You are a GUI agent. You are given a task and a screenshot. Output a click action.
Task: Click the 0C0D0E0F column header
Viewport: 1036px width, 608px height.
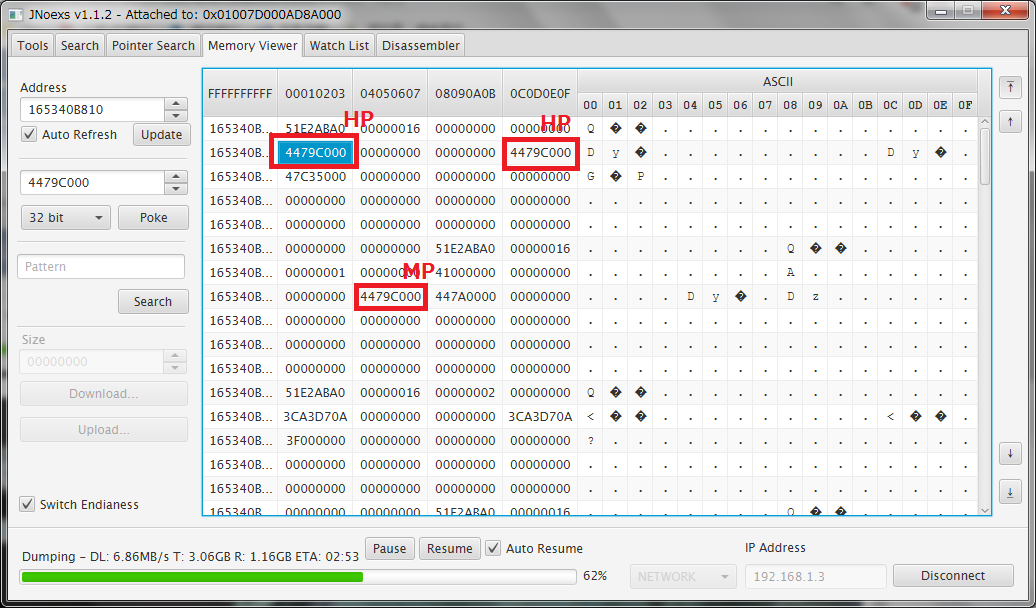tap(540, 93)
